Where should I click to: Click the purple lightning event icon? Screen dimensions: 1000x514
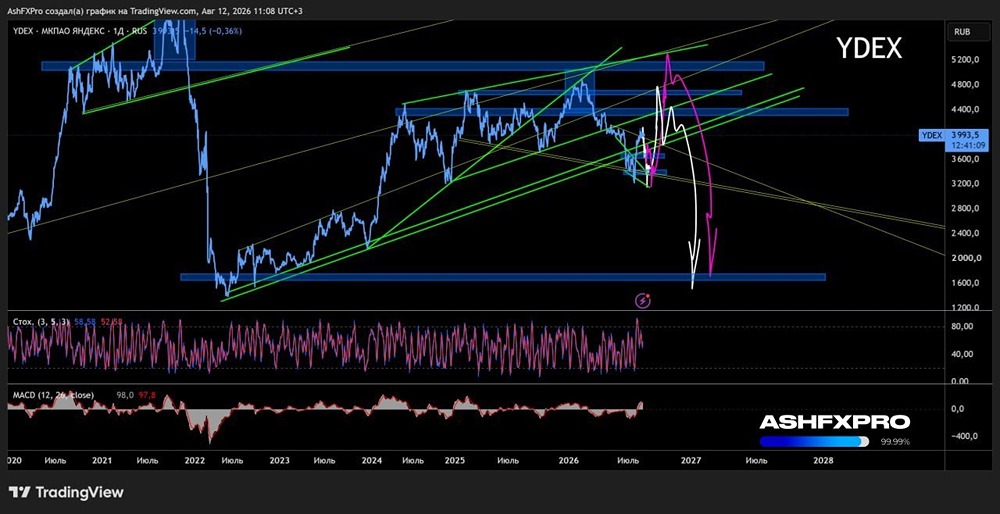pyautogui.click(x=644, y=300)
